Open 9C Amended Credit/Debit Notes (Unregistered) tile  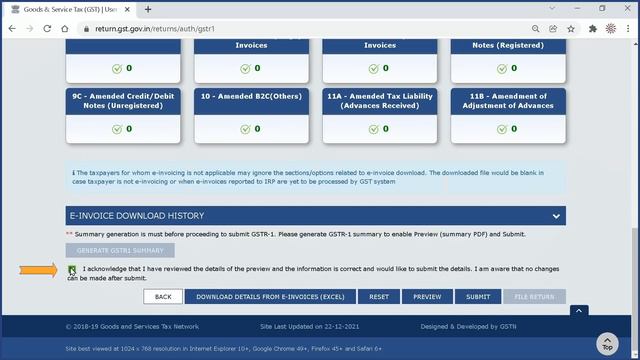coord(123,116)
